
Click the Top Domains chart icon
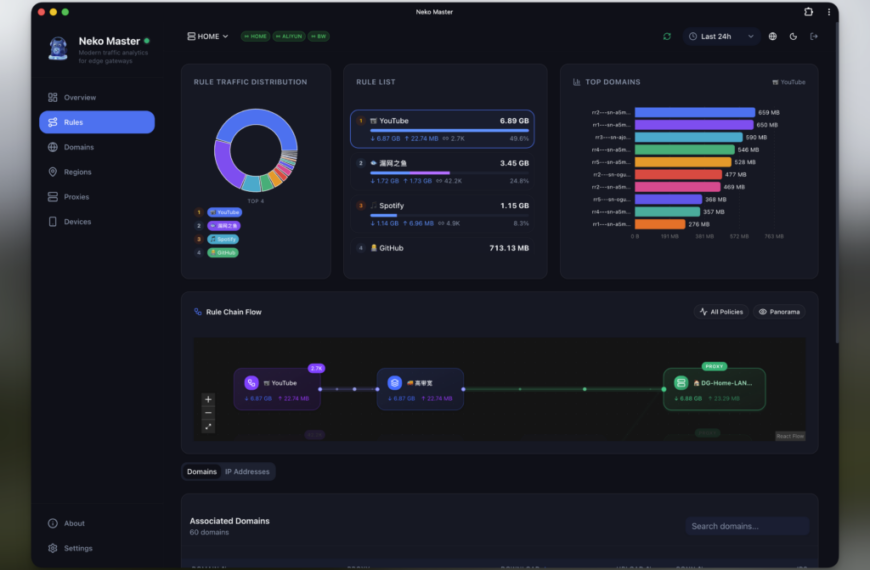point(576,82)
